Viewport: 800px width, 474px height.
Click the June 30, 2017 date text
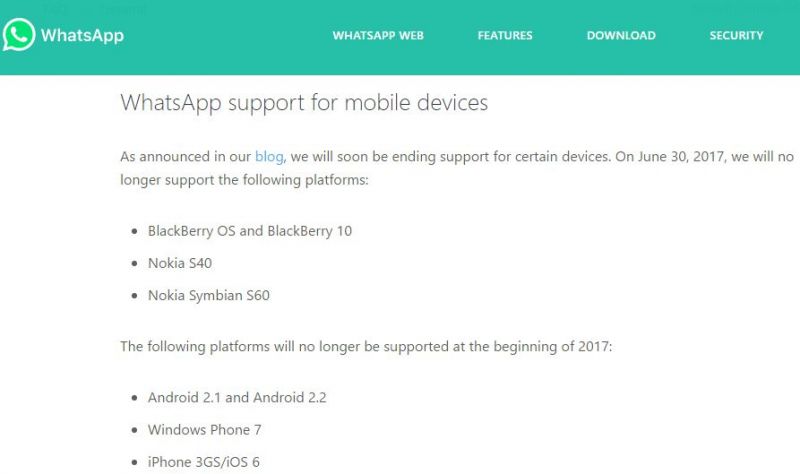click(681, 156)
